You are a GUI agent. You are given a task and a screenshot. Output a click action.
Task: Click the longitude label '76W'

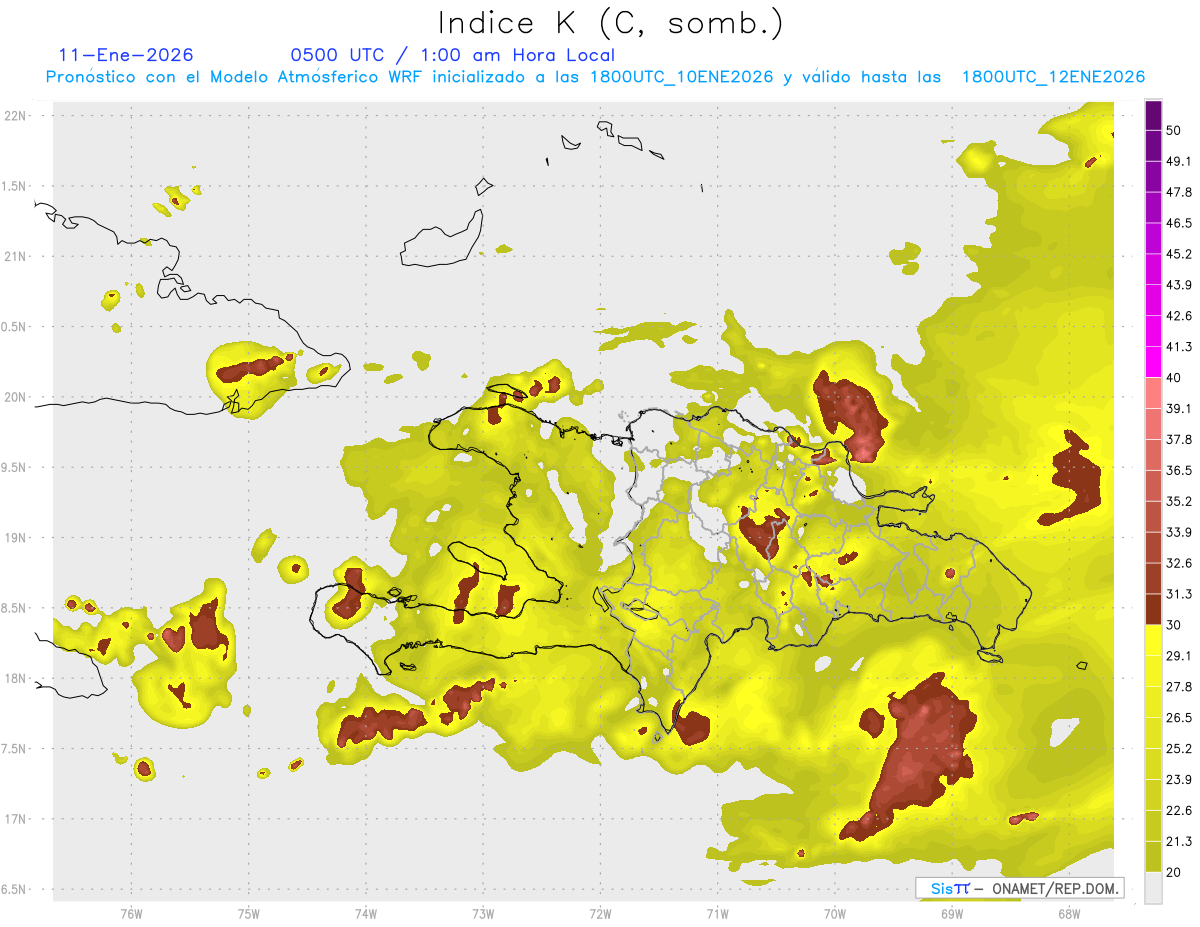(x=131, y=913)
